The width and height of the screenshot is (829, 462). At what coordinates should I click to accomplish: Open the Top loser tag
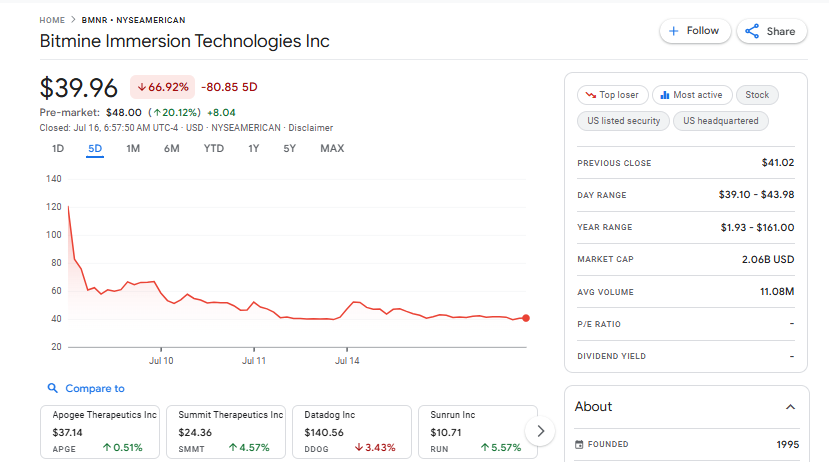click(x=613, y=95)
